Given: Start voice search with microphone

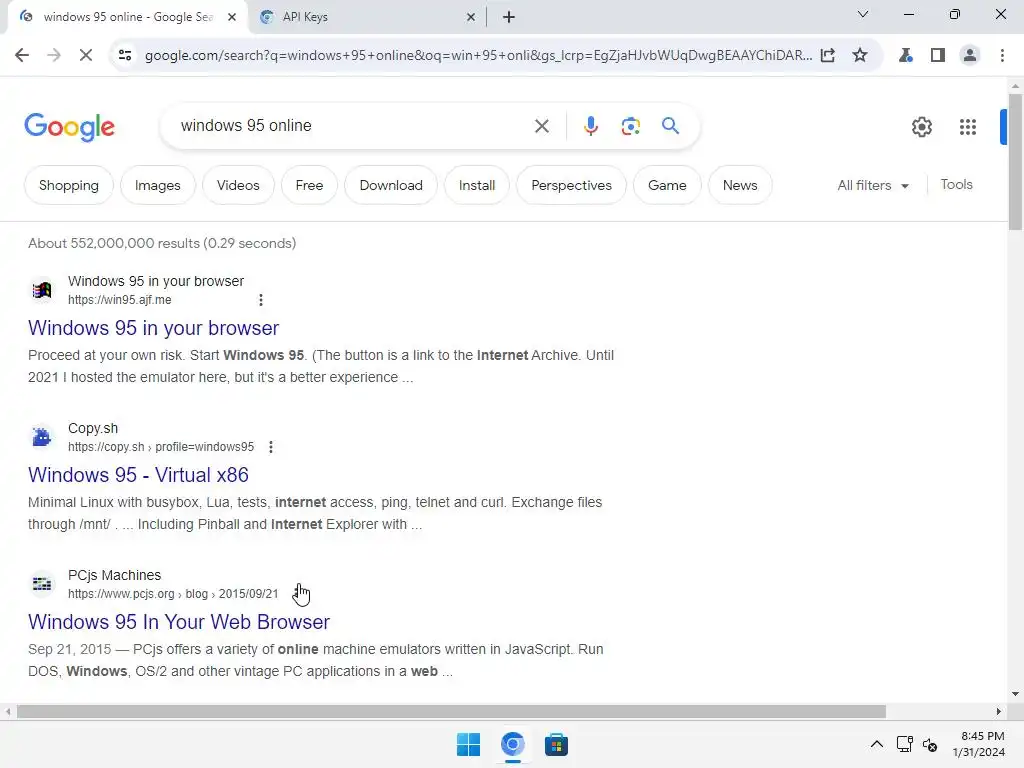Looking at the screenshot, I should pos(590,126).
